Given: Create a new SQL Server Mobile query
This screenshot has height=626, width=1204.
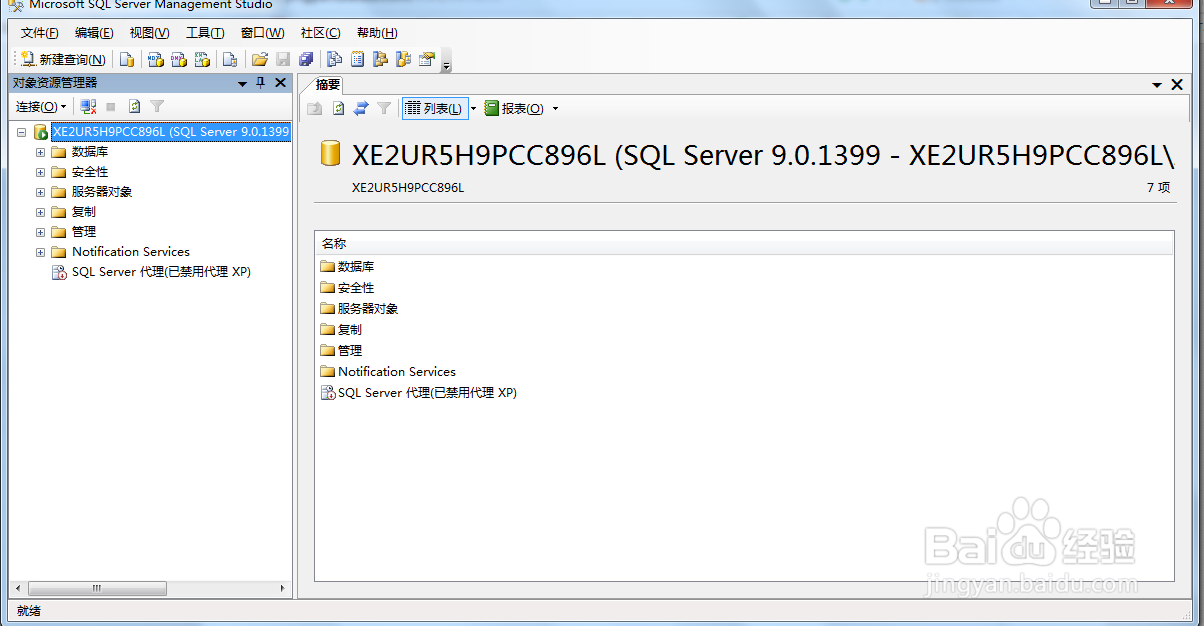Looking at the screenshot, I should point(230,60).
